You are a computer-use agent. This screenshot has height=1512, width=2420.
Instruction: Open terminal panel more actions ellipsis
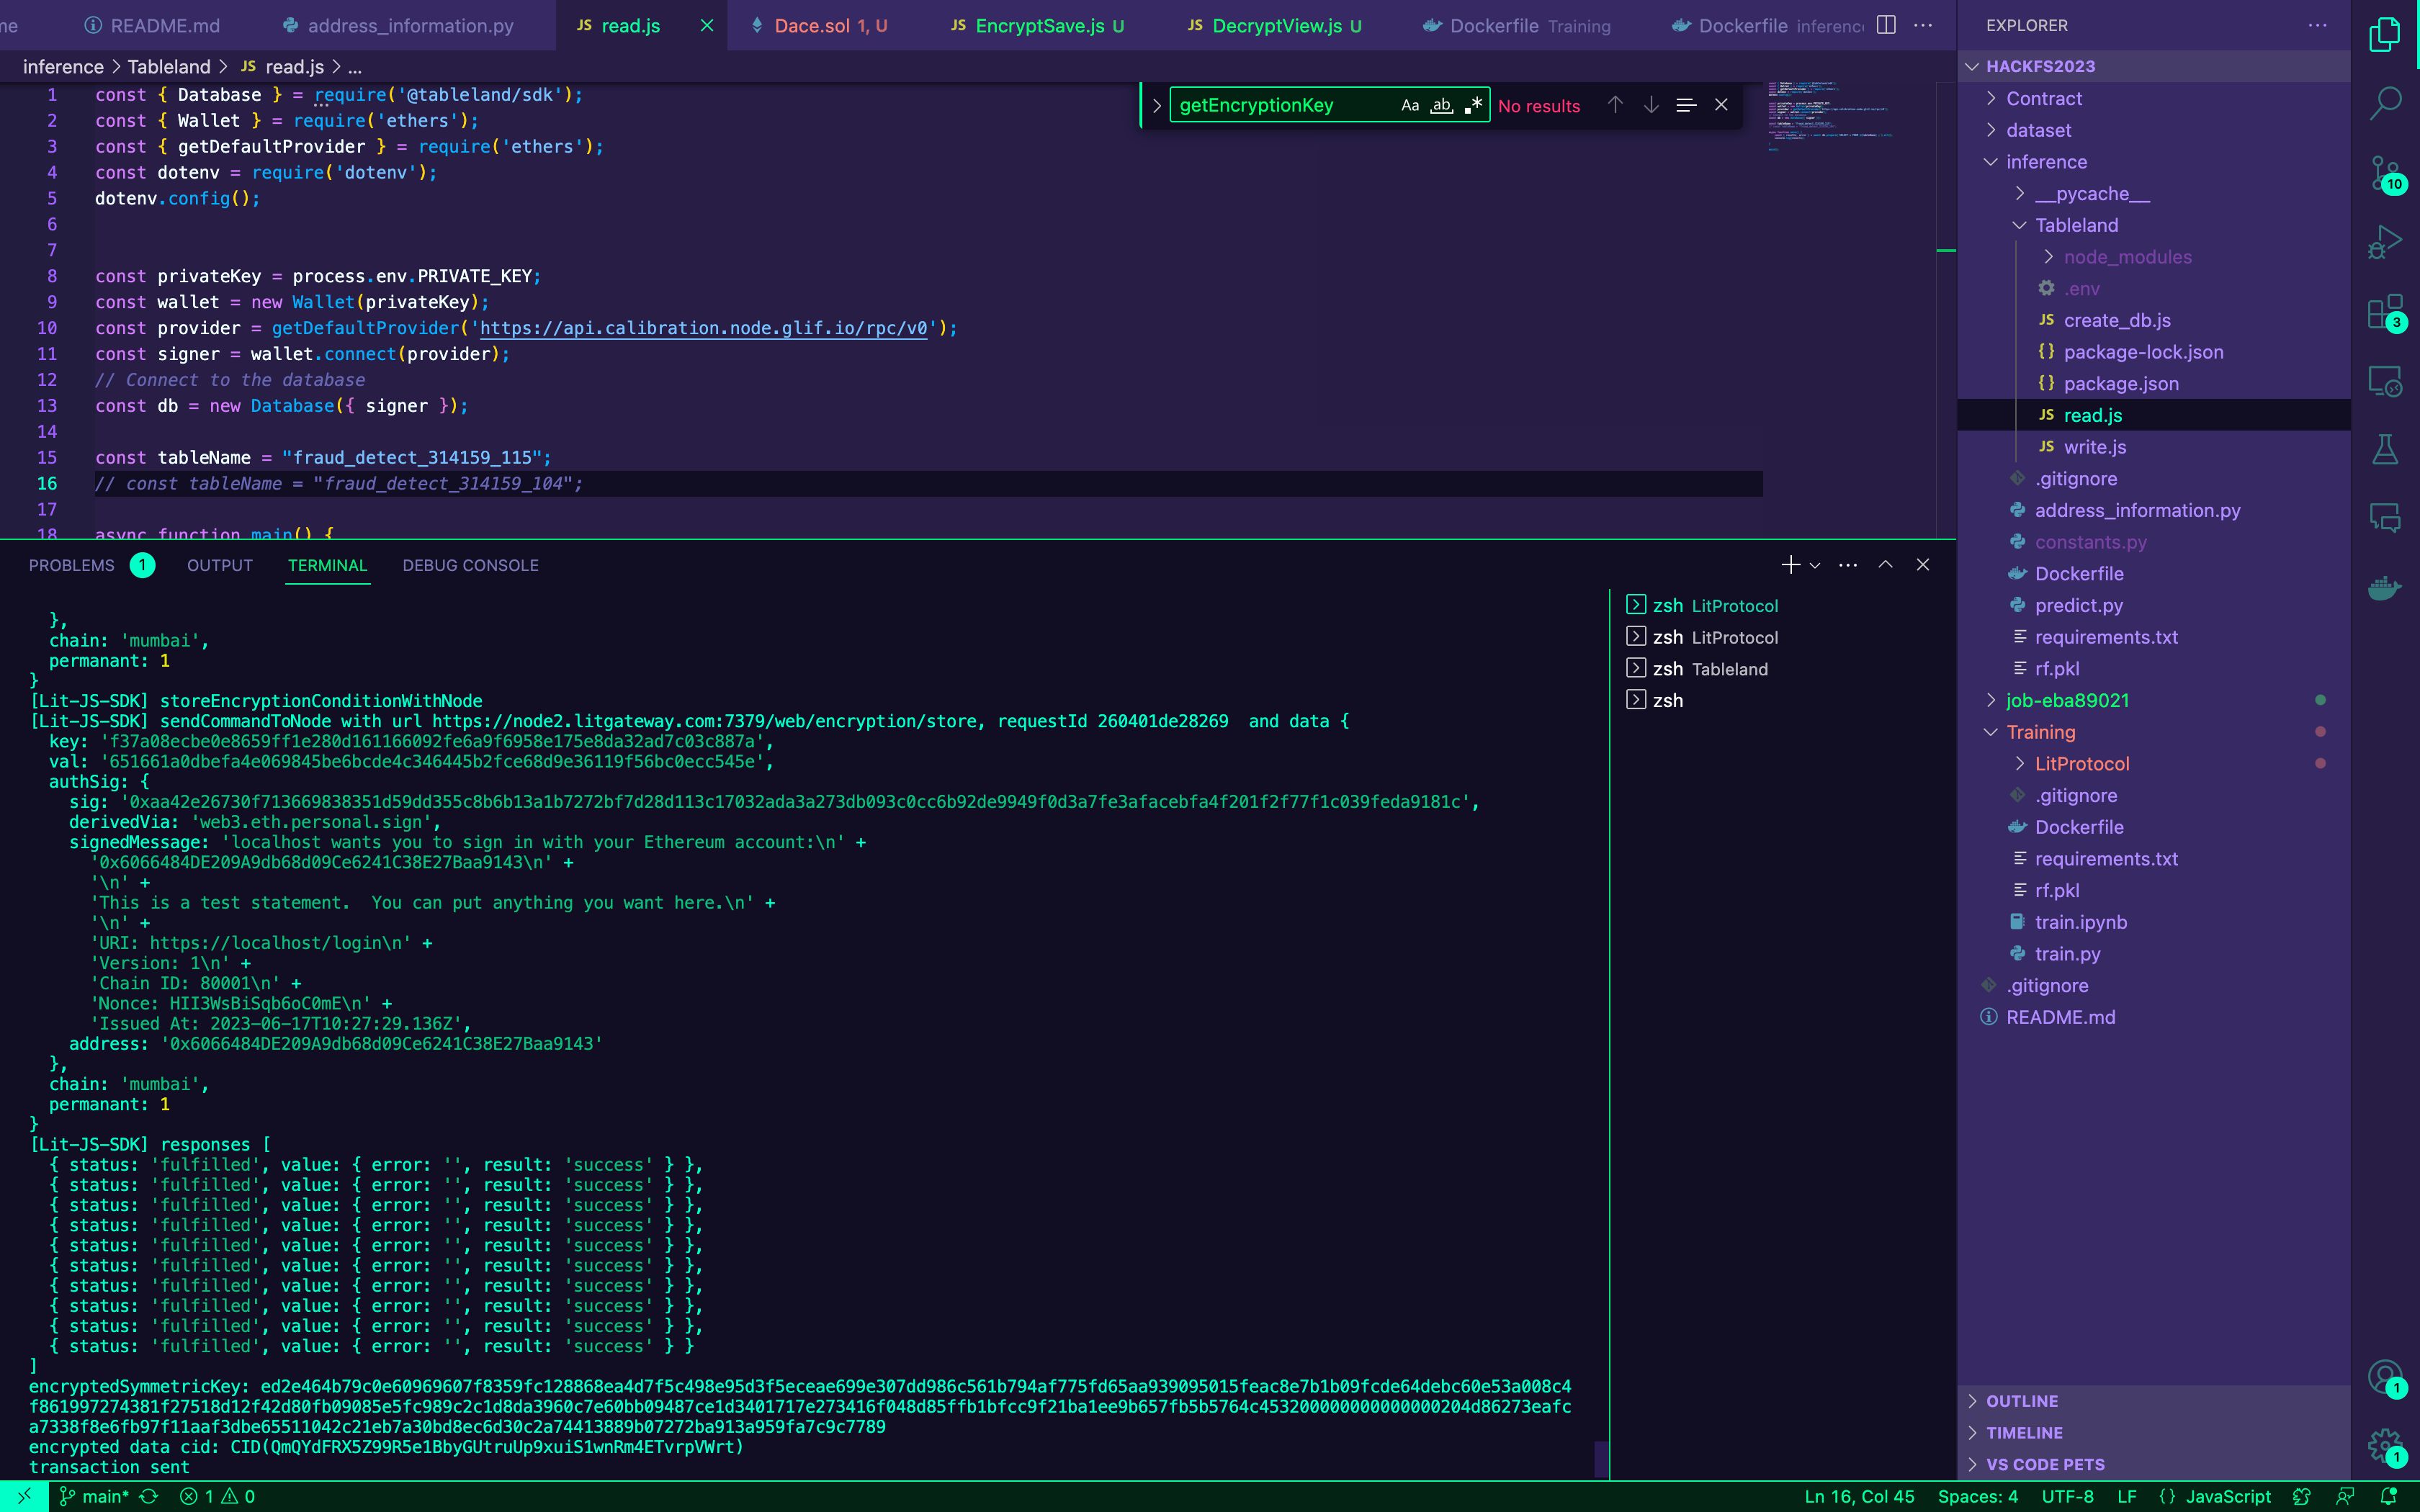[x=1848, y=565]
